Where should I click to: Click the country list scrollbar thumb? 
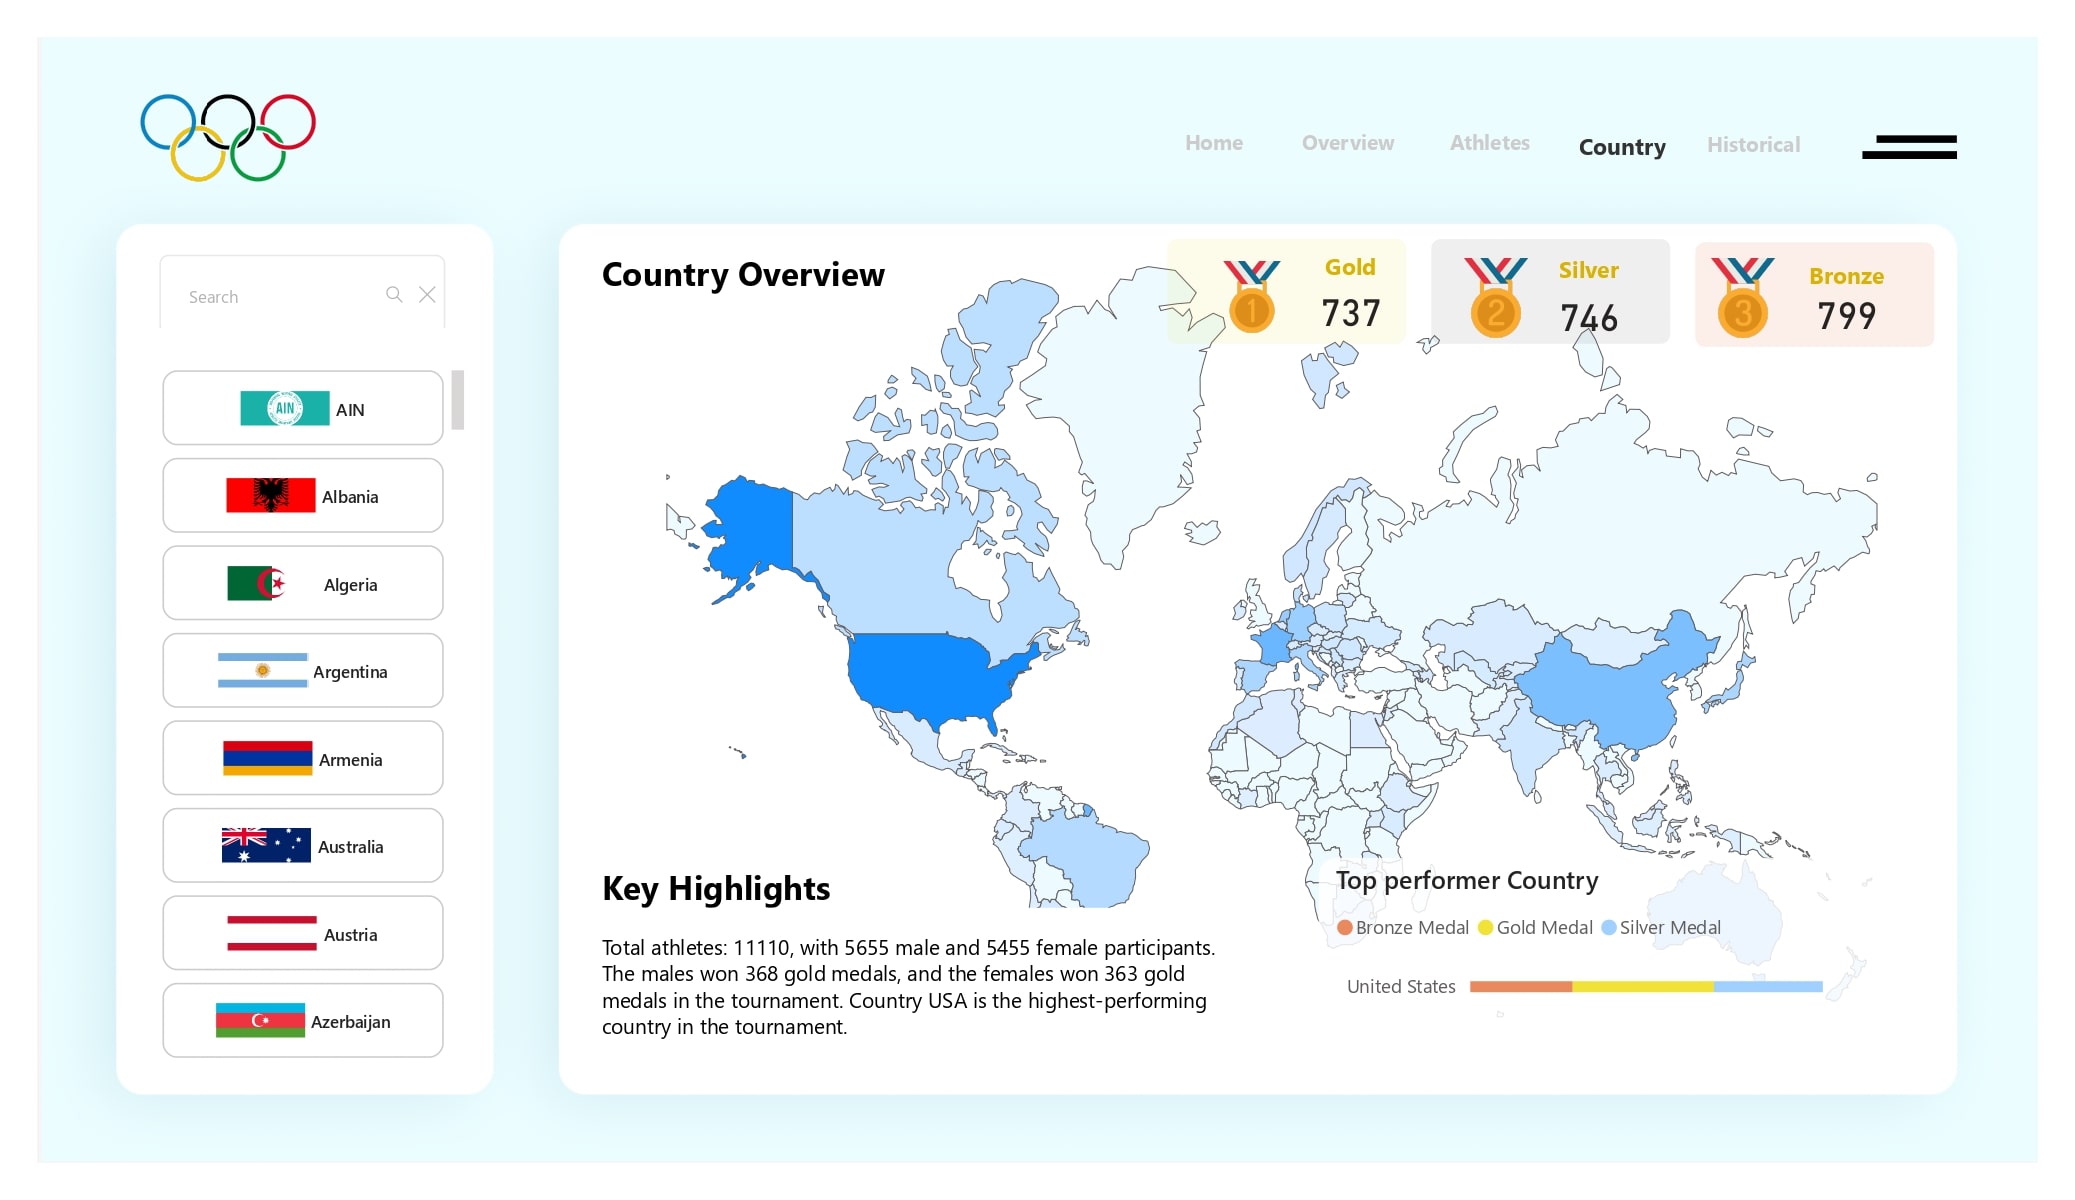pyautogui.click(x=458, y=400)
